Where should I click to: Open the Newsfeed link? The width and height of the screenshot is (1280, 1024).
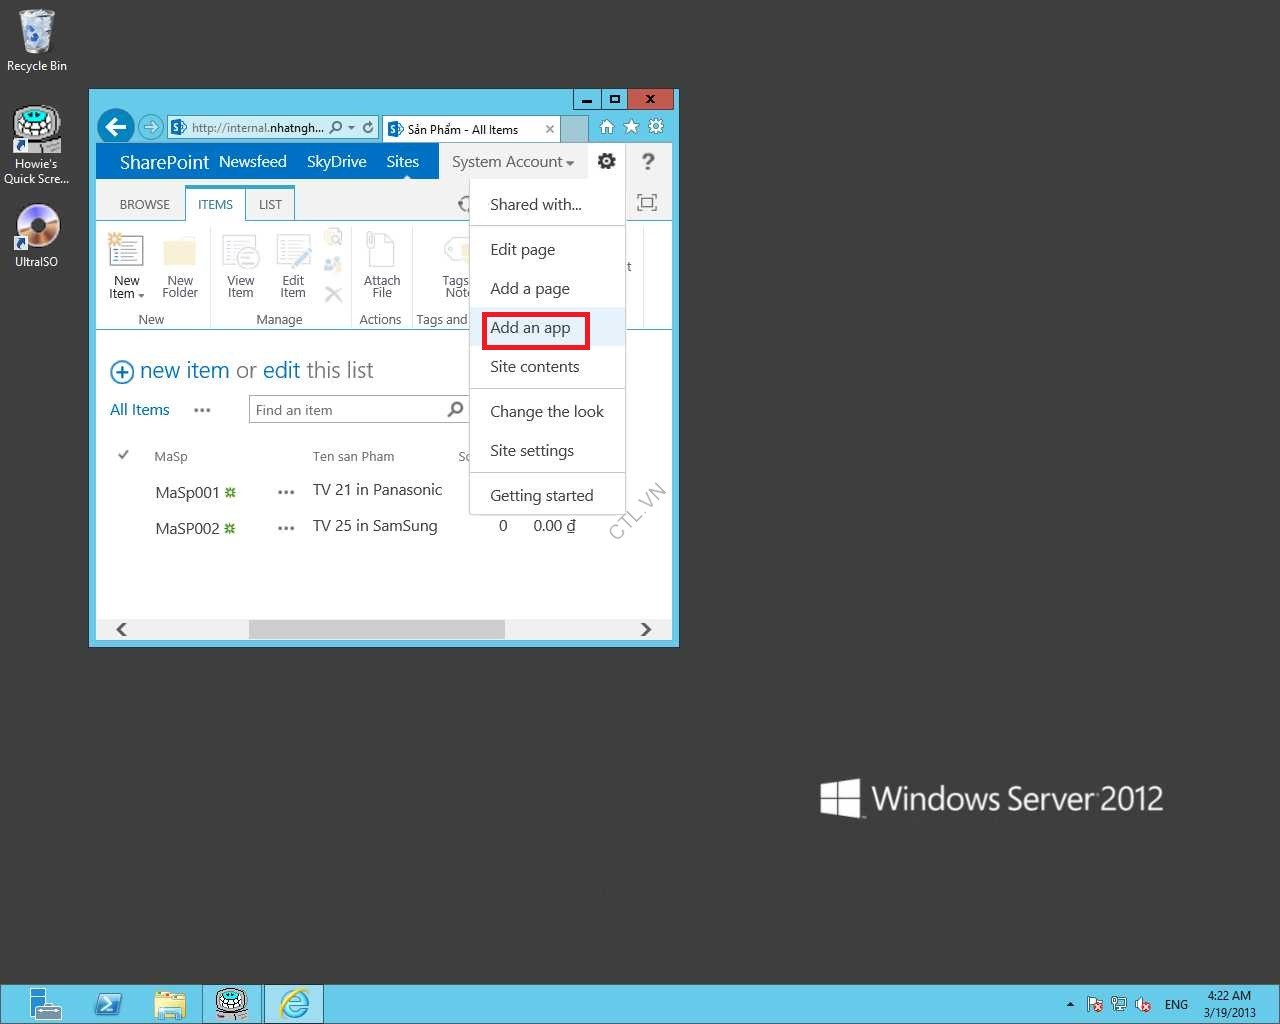click(x=252, y=162)
